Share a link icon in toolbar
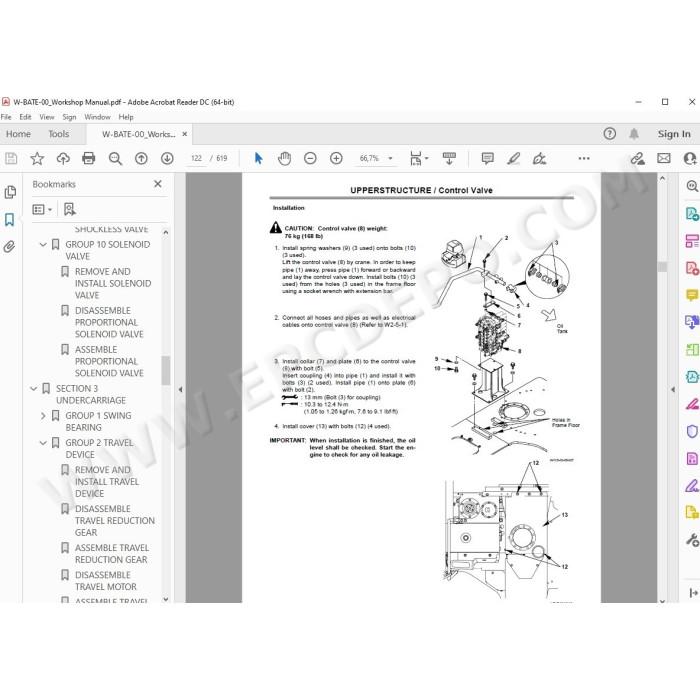Viewport: 700px width, 700px height. (637, 158)
